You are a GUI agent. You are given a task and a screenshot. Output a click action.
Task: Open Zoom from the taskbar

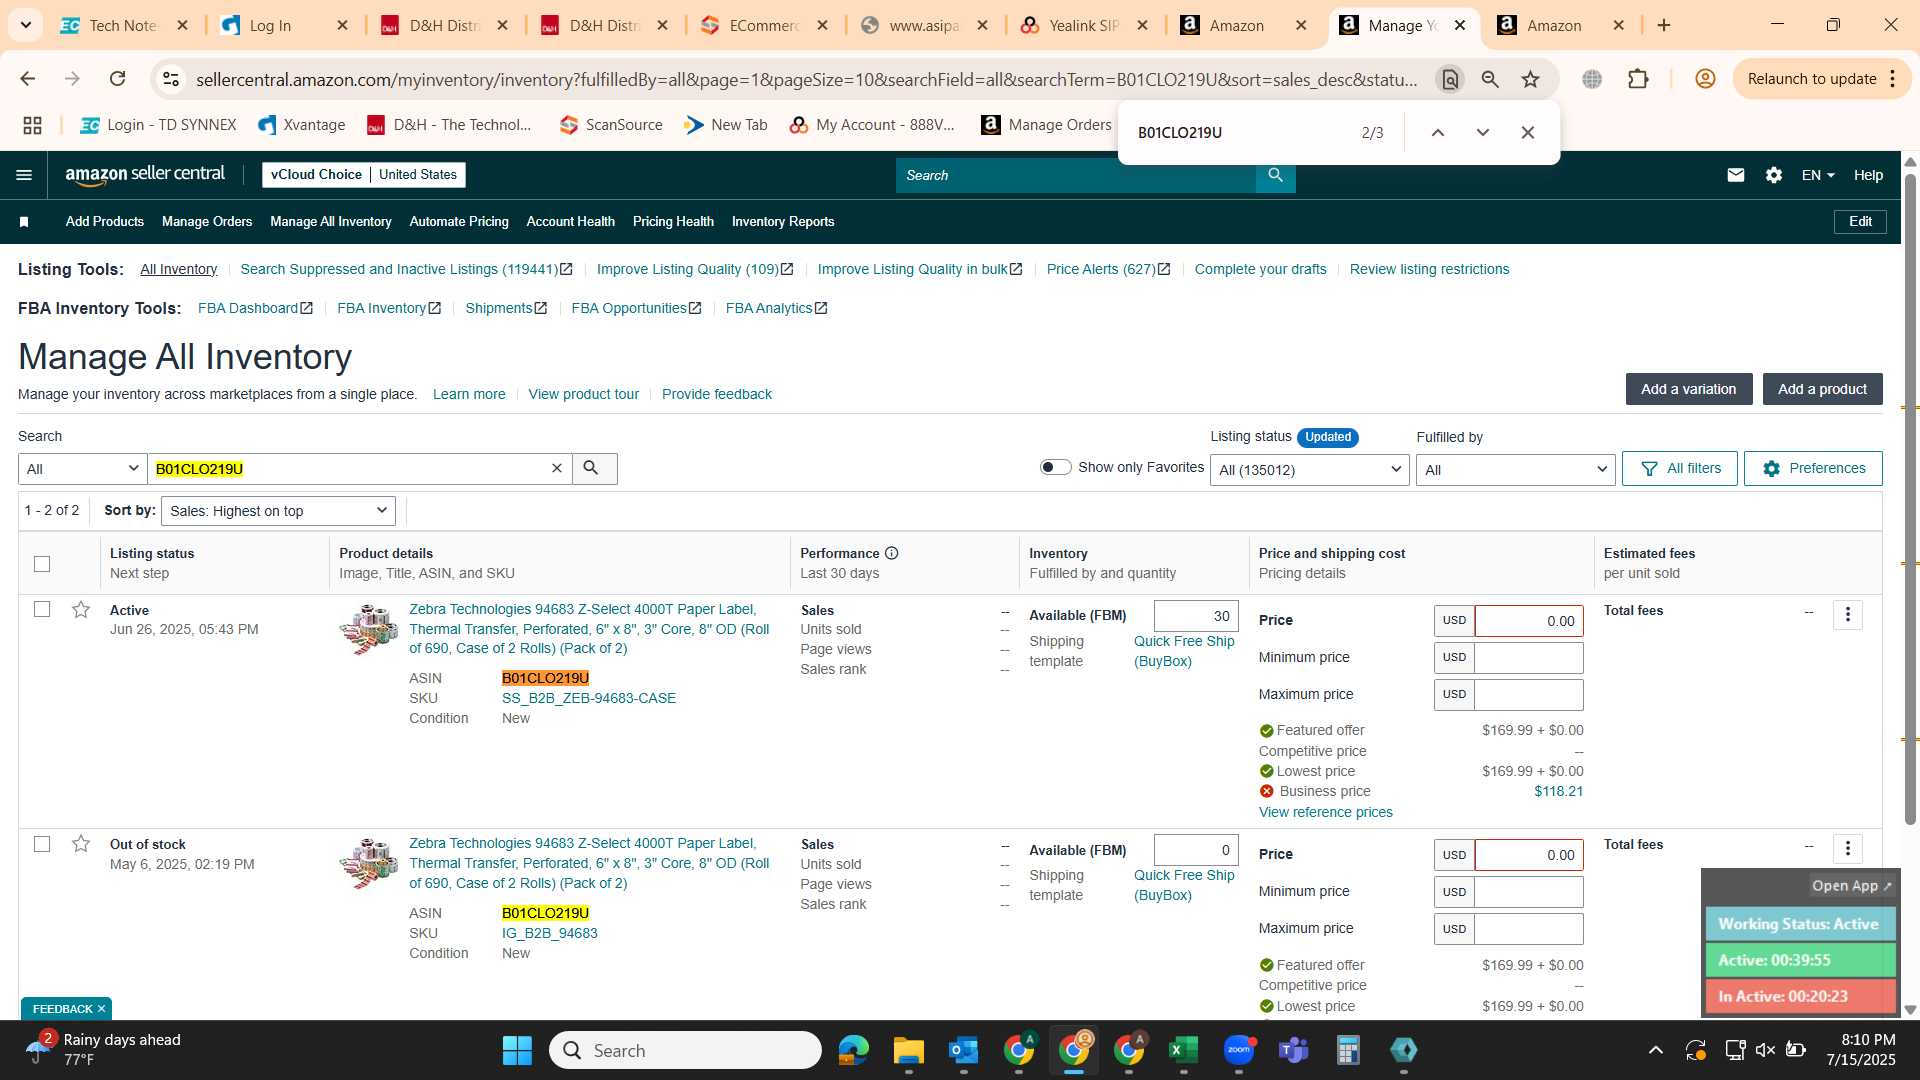pos(1238,1050)
